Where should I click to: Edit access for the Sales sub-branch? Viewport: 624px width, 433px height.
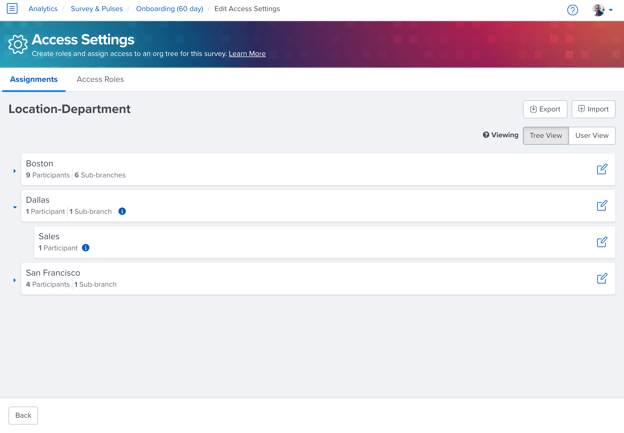tap(602, 242)
